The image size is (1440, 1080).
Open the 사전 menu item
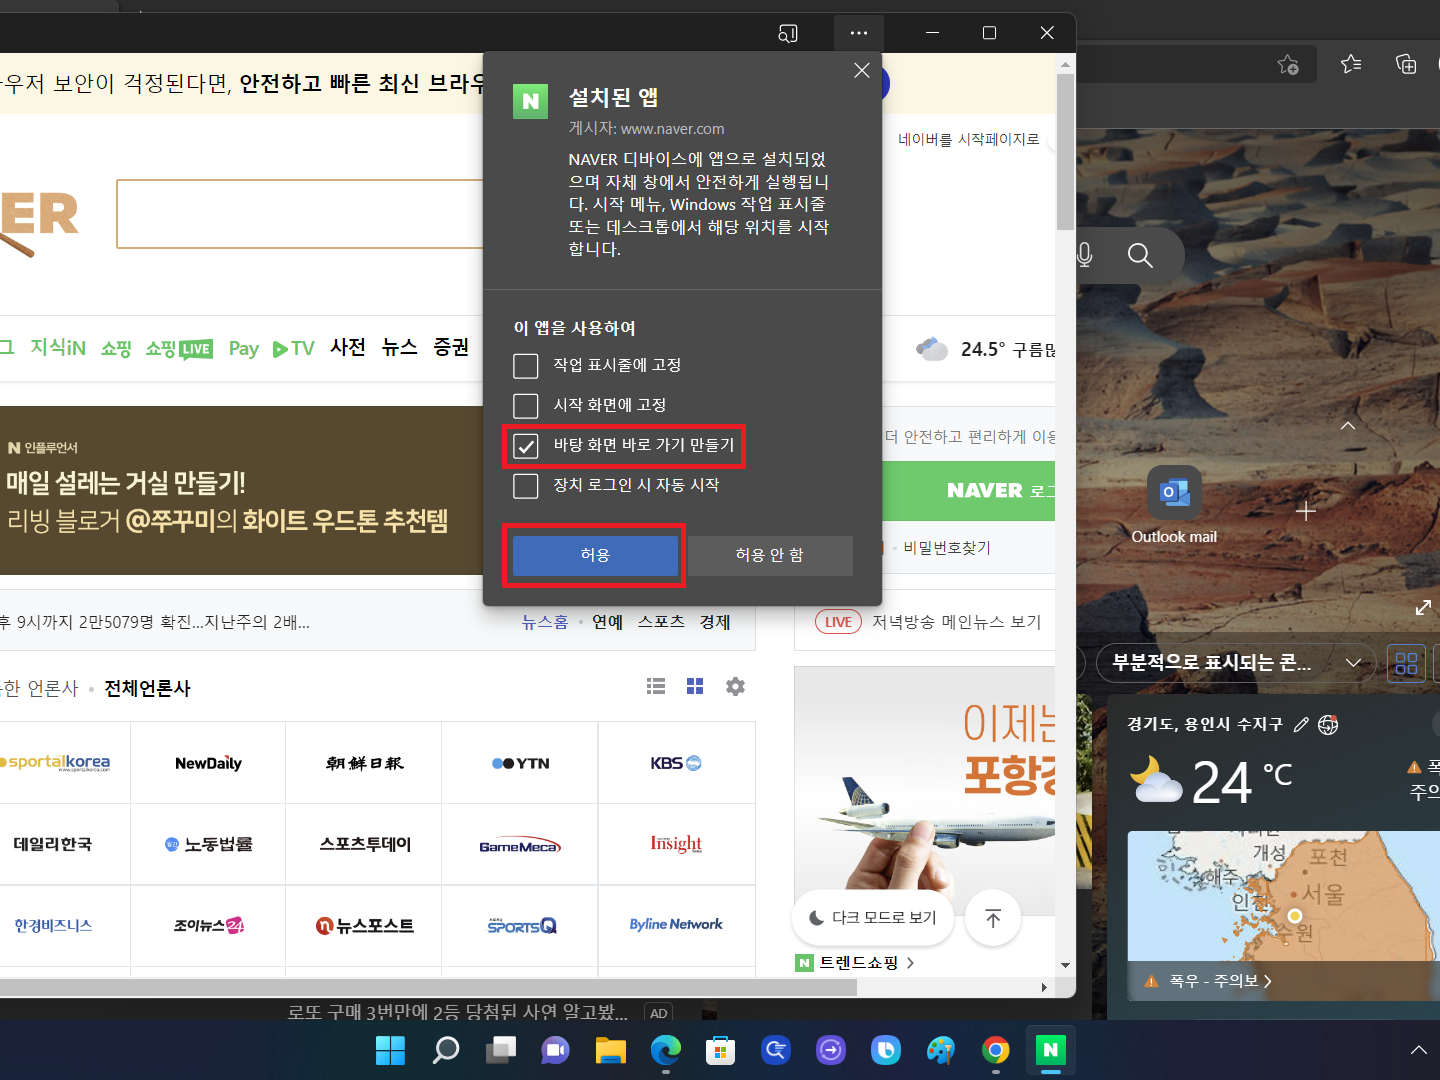click(348, 347)
